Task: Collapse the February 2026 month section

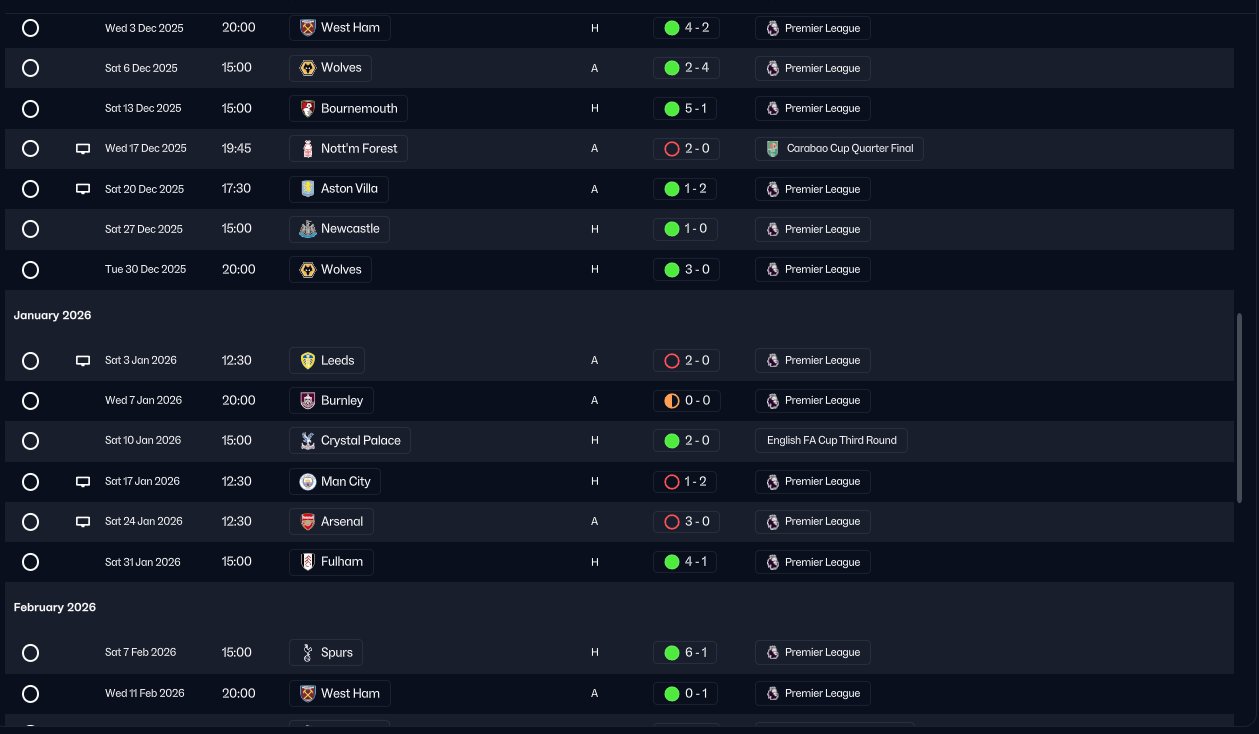Action: tap(55, 607)
